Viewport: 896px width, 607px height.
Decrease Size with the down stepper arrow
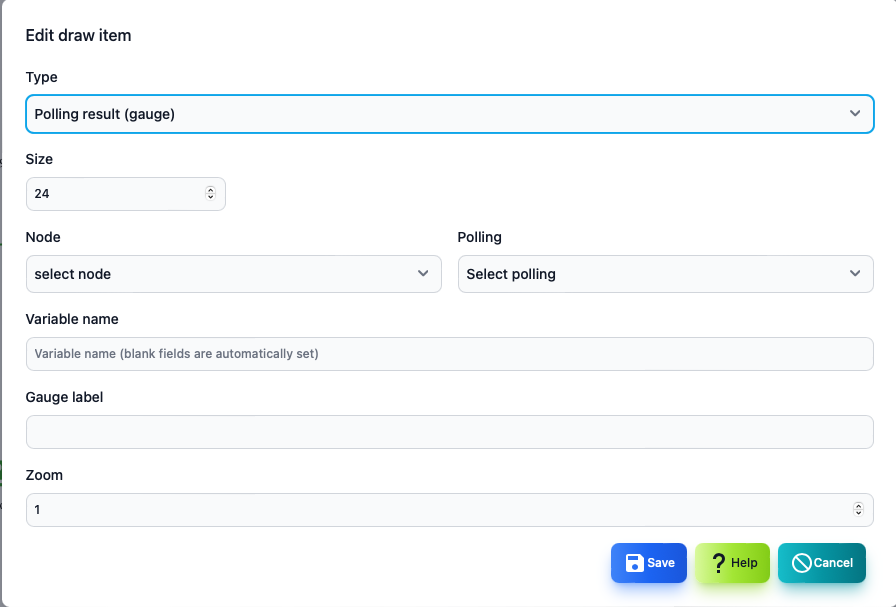210,197
